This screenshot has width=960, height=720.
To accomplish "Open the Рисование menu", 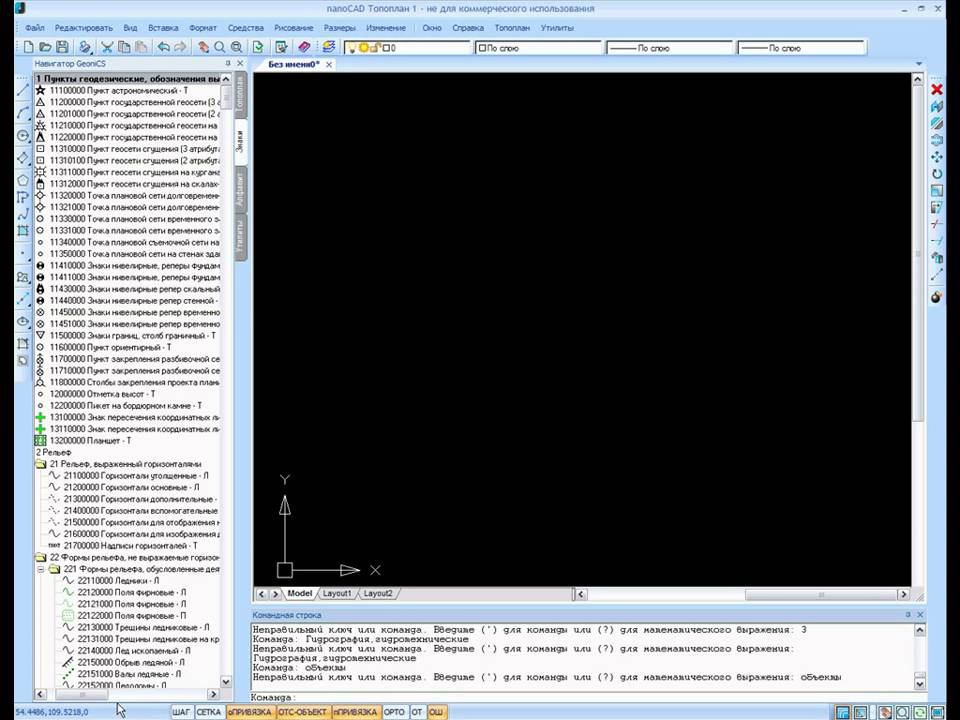I will point(294,28).
